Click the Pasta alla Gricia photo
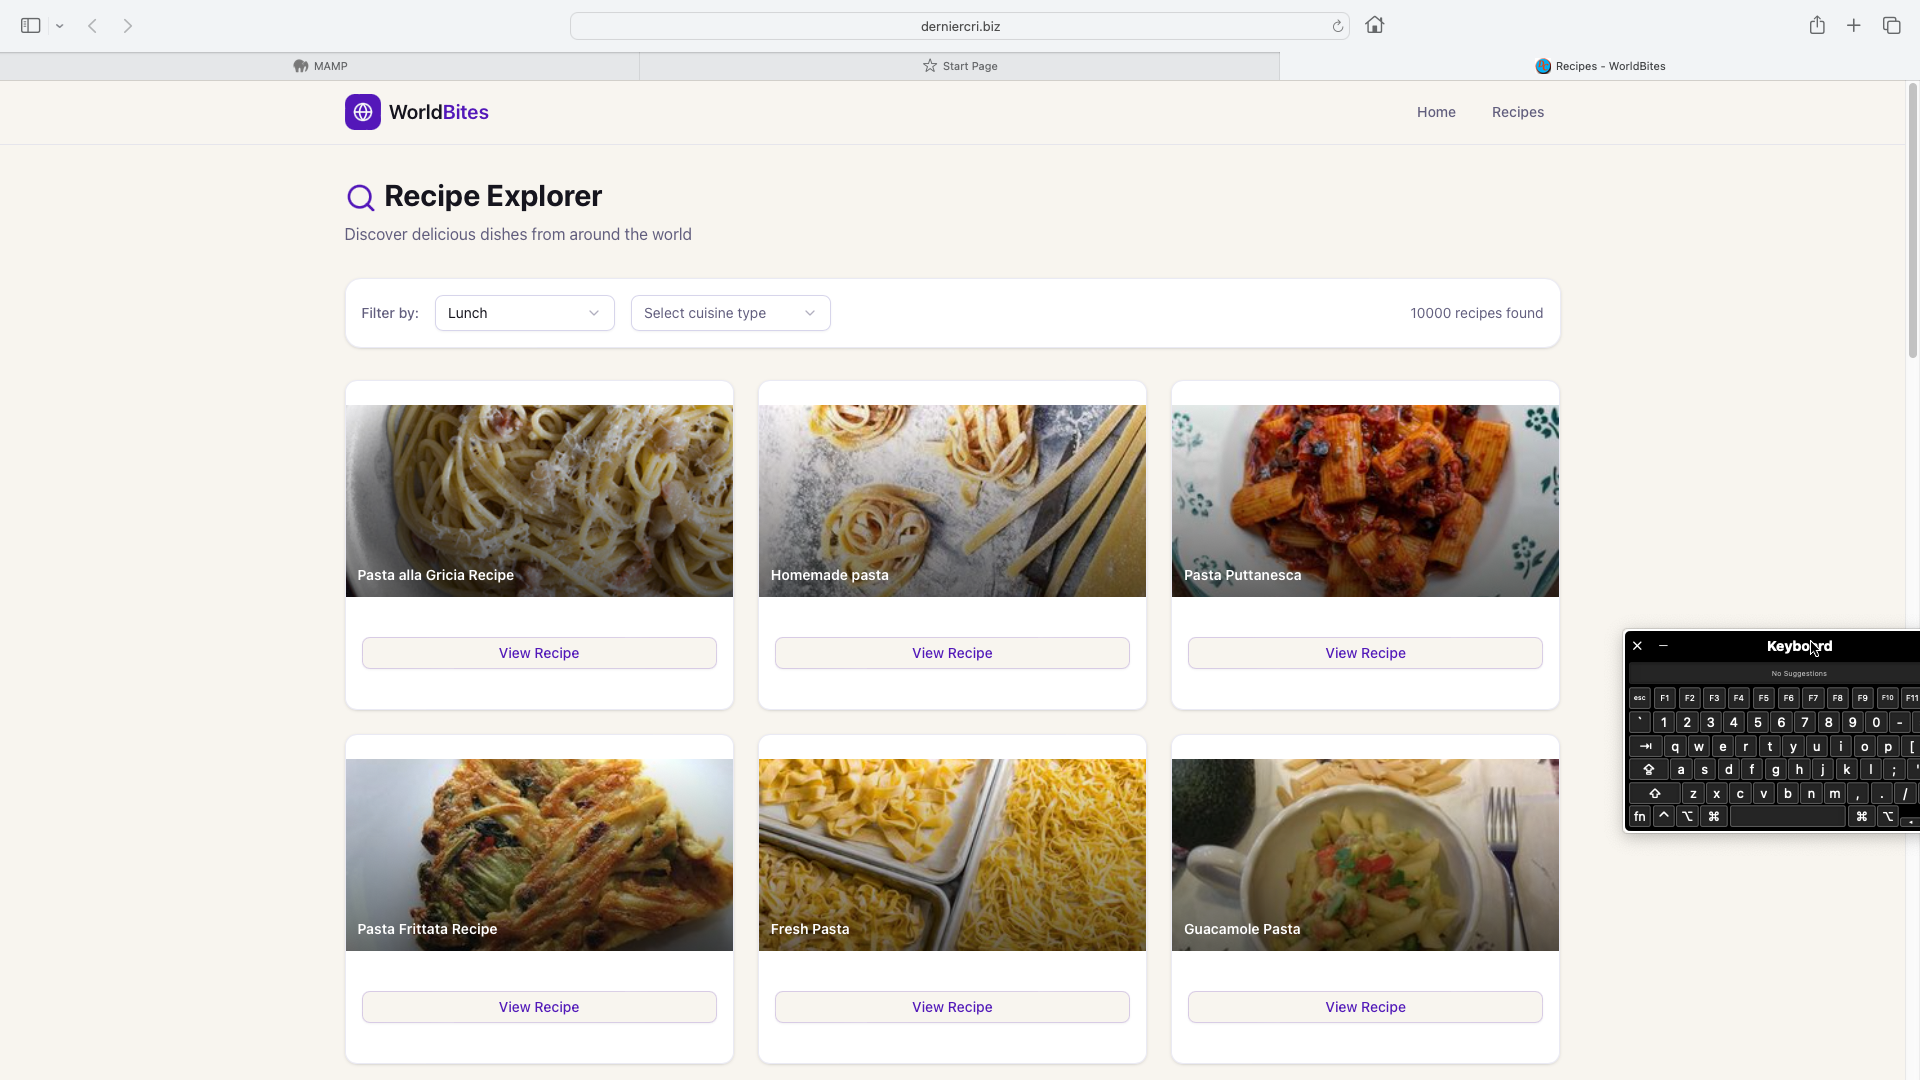The image size is (1920, 1080). pyautogui.click(x=539, y=501)
